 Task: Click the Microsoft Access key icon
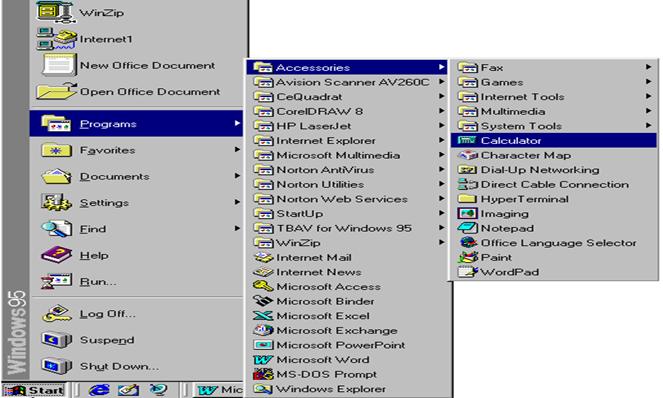[263, 286]
